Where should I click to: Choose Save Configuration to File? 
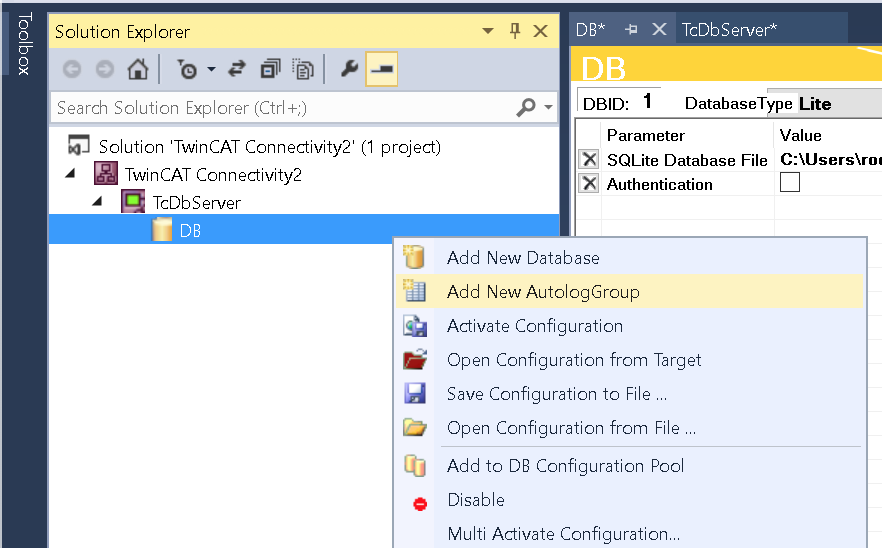(629, 394)
